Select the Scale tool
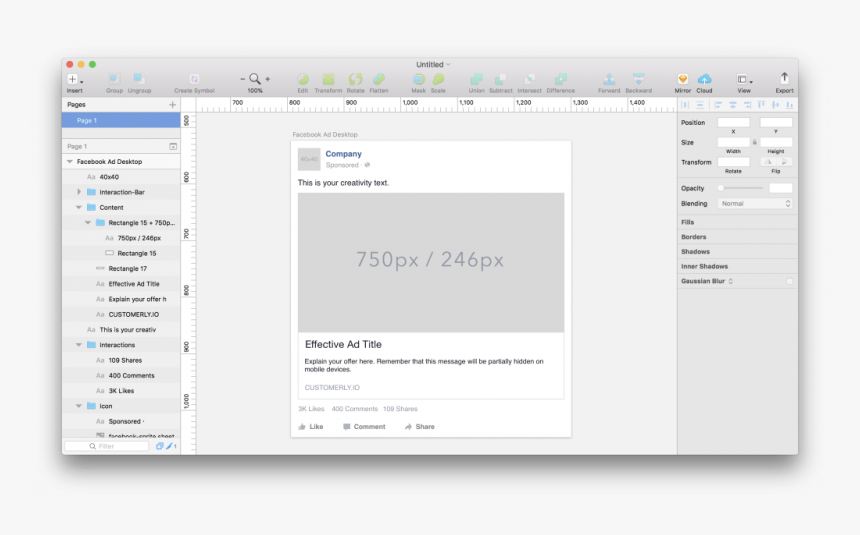This screenshot has width=860, height=535. 438,79
